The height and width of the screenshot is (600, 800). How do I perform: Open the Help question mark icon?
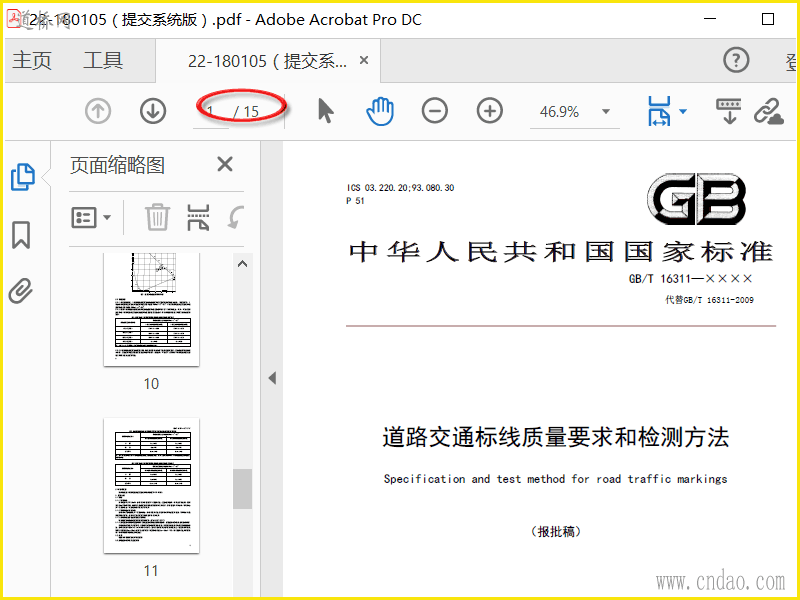click(736, 60)
